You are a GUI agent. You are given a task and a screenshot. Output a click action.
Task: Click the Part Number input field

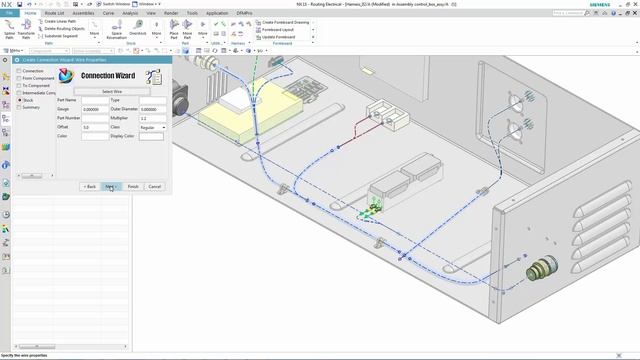95,119
